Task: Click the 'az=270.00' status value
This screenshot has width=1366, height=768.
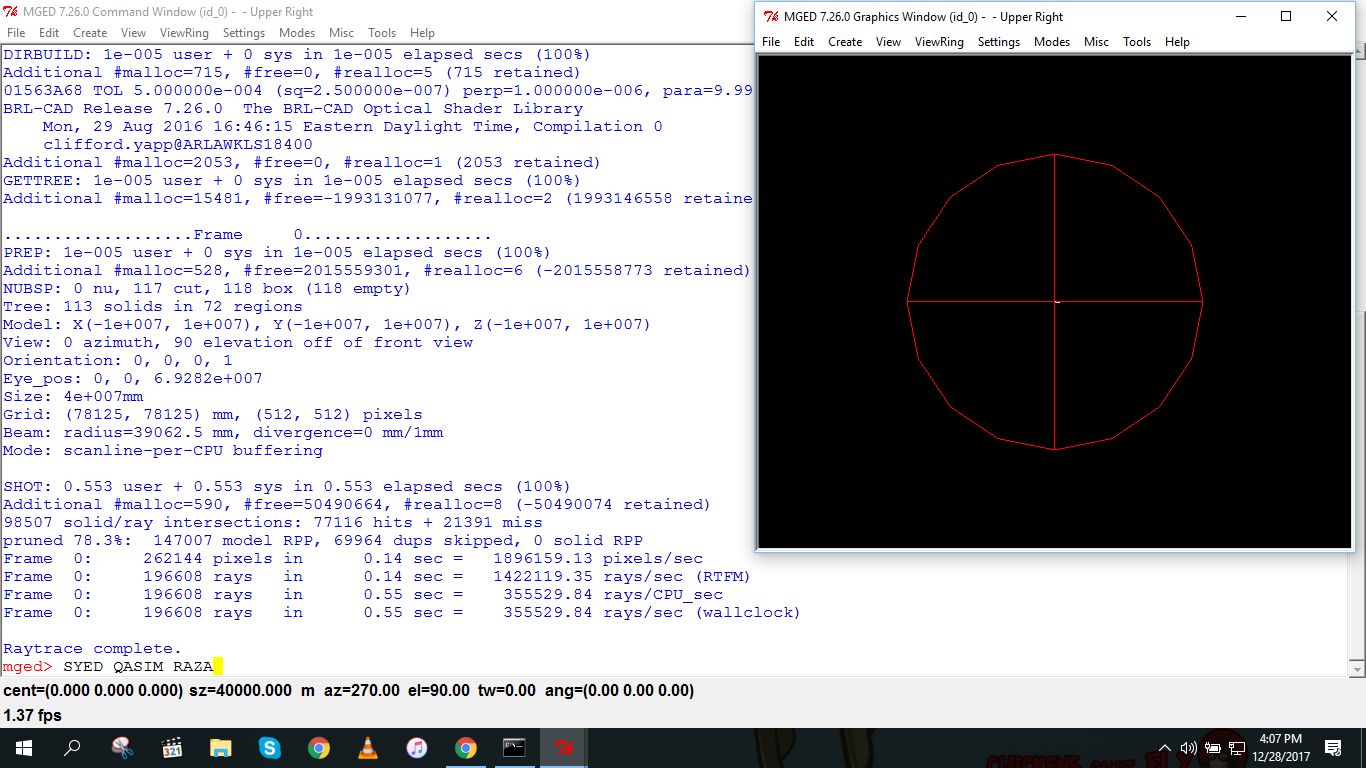Action: point(362,691)
